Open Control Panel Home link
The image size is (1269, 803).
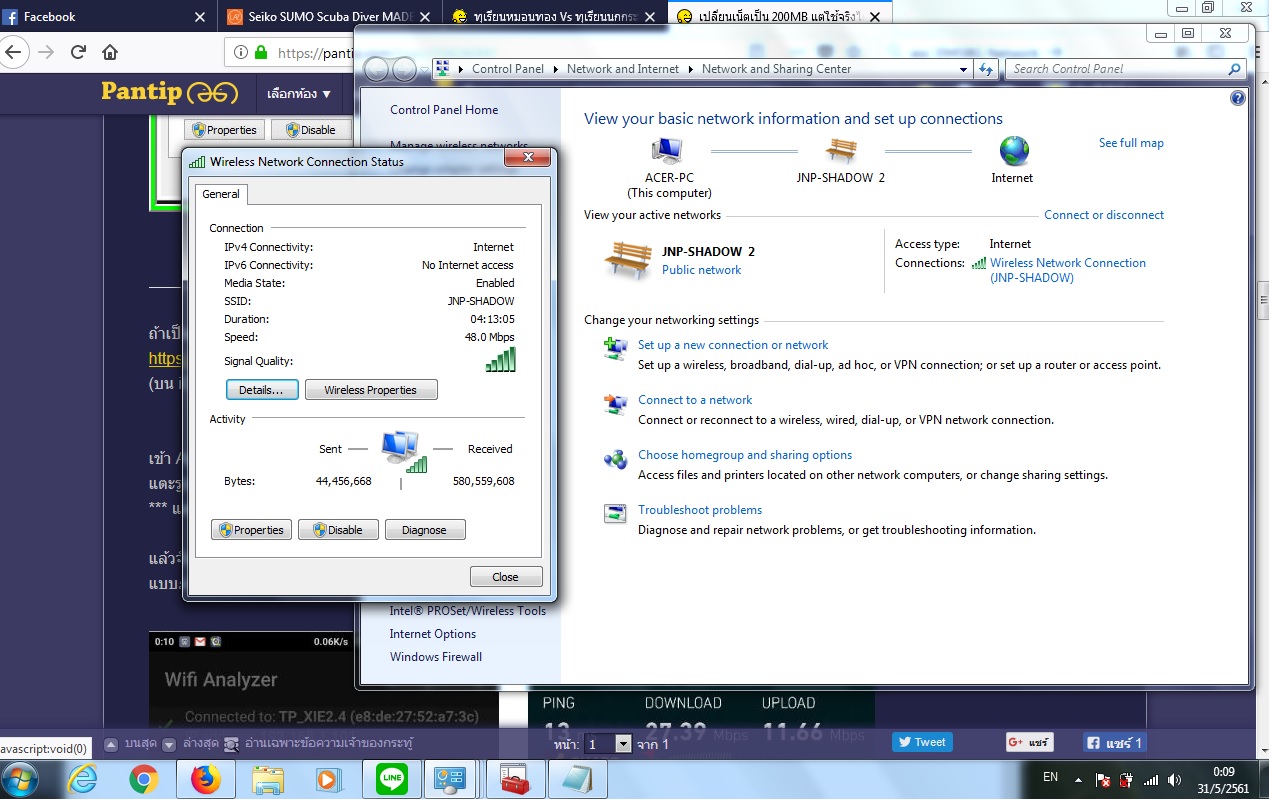[x=444, y=110]
